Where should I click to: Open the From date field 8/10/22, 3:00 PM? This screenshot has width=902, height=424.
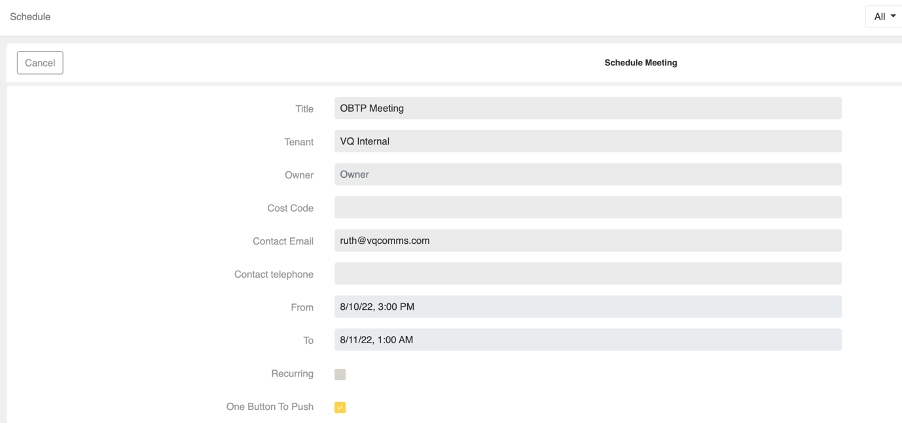point(588,307)
